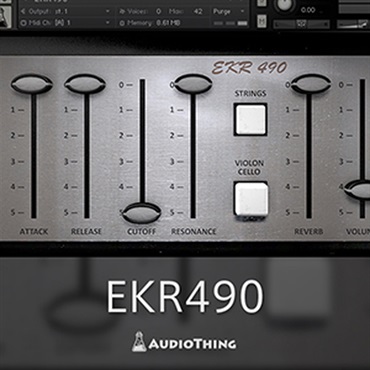Click the REVERB label

(309, 231)
